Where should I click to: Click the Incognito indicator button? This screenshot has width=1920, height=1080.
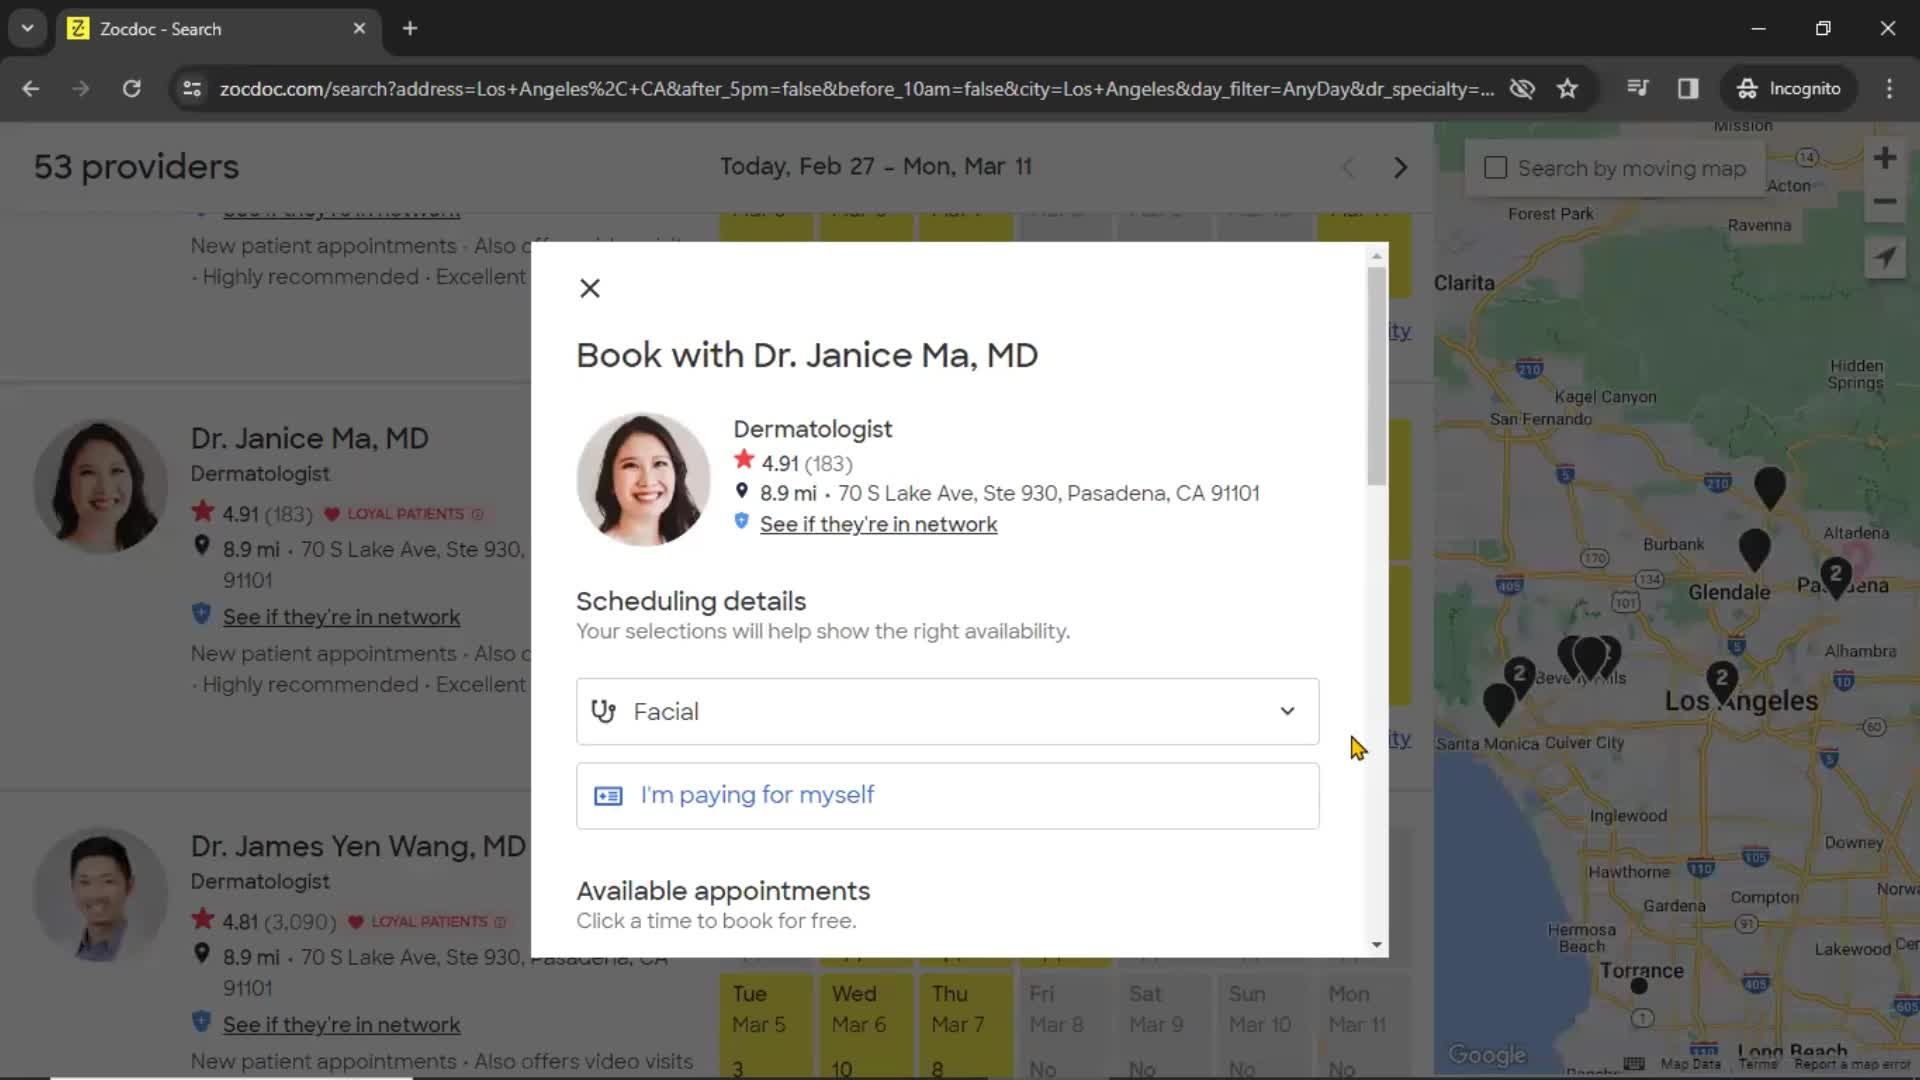(1789, 88)
